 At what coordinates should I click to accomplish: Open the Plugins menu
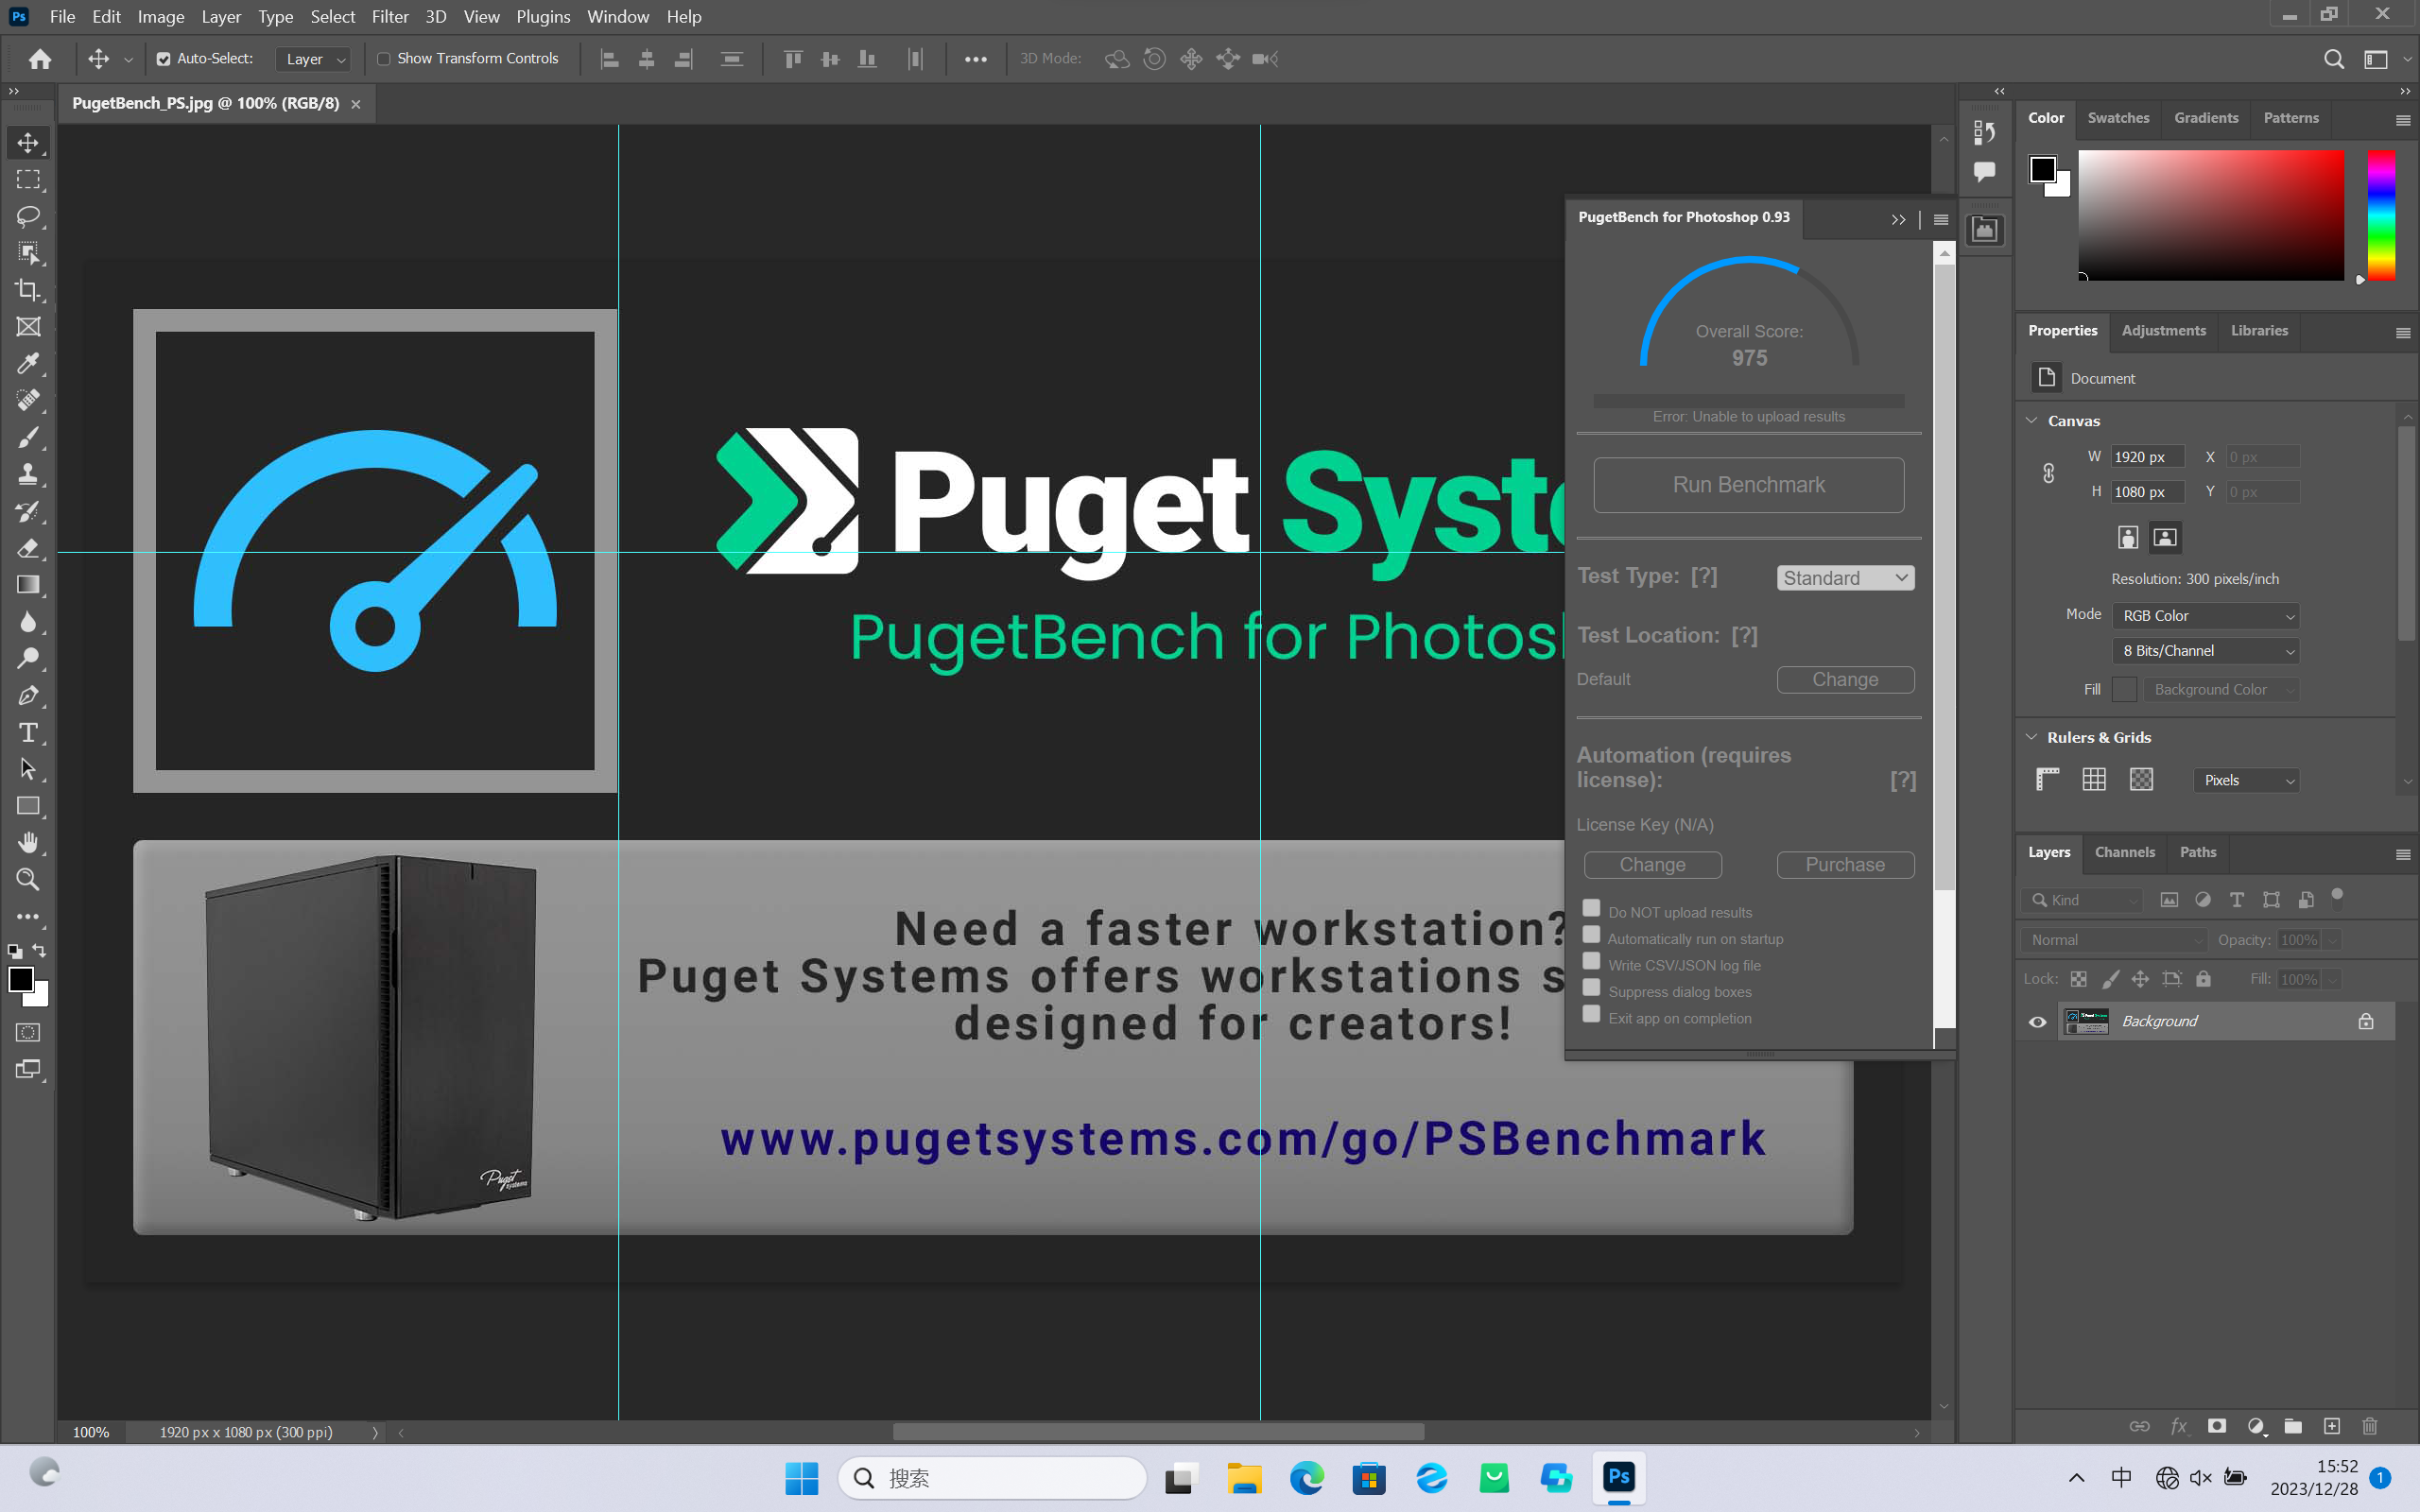(543, 17)
